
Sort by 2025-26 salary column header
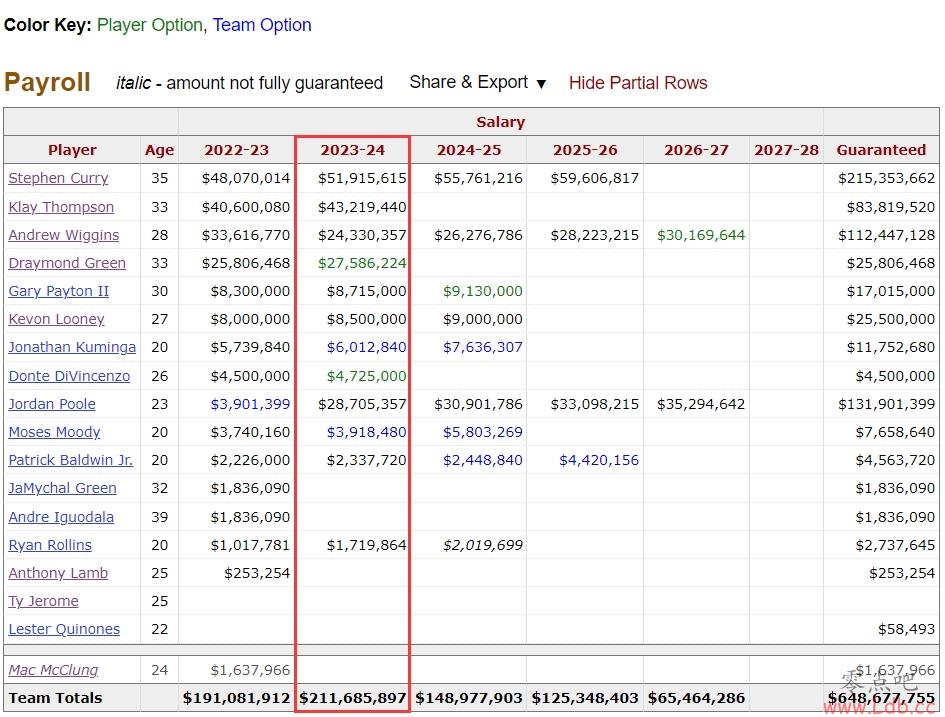(585, 150)
